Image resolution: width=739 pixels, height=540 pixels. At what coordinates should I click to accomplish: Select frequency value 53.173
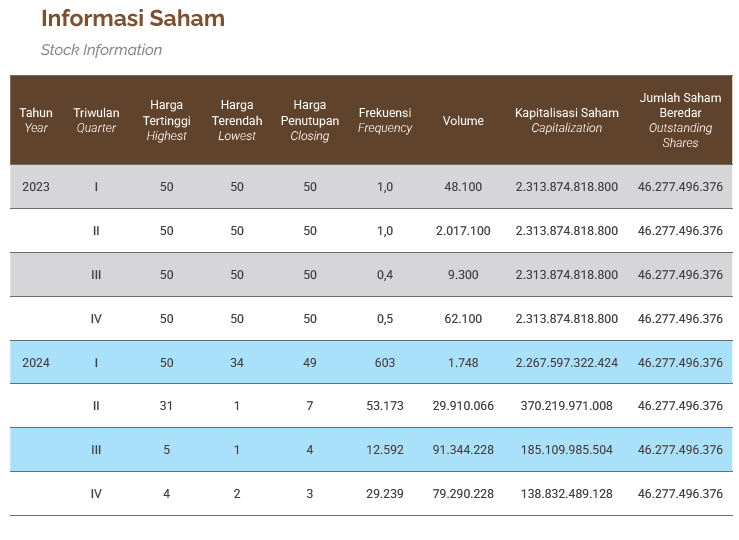click(385, 406)
